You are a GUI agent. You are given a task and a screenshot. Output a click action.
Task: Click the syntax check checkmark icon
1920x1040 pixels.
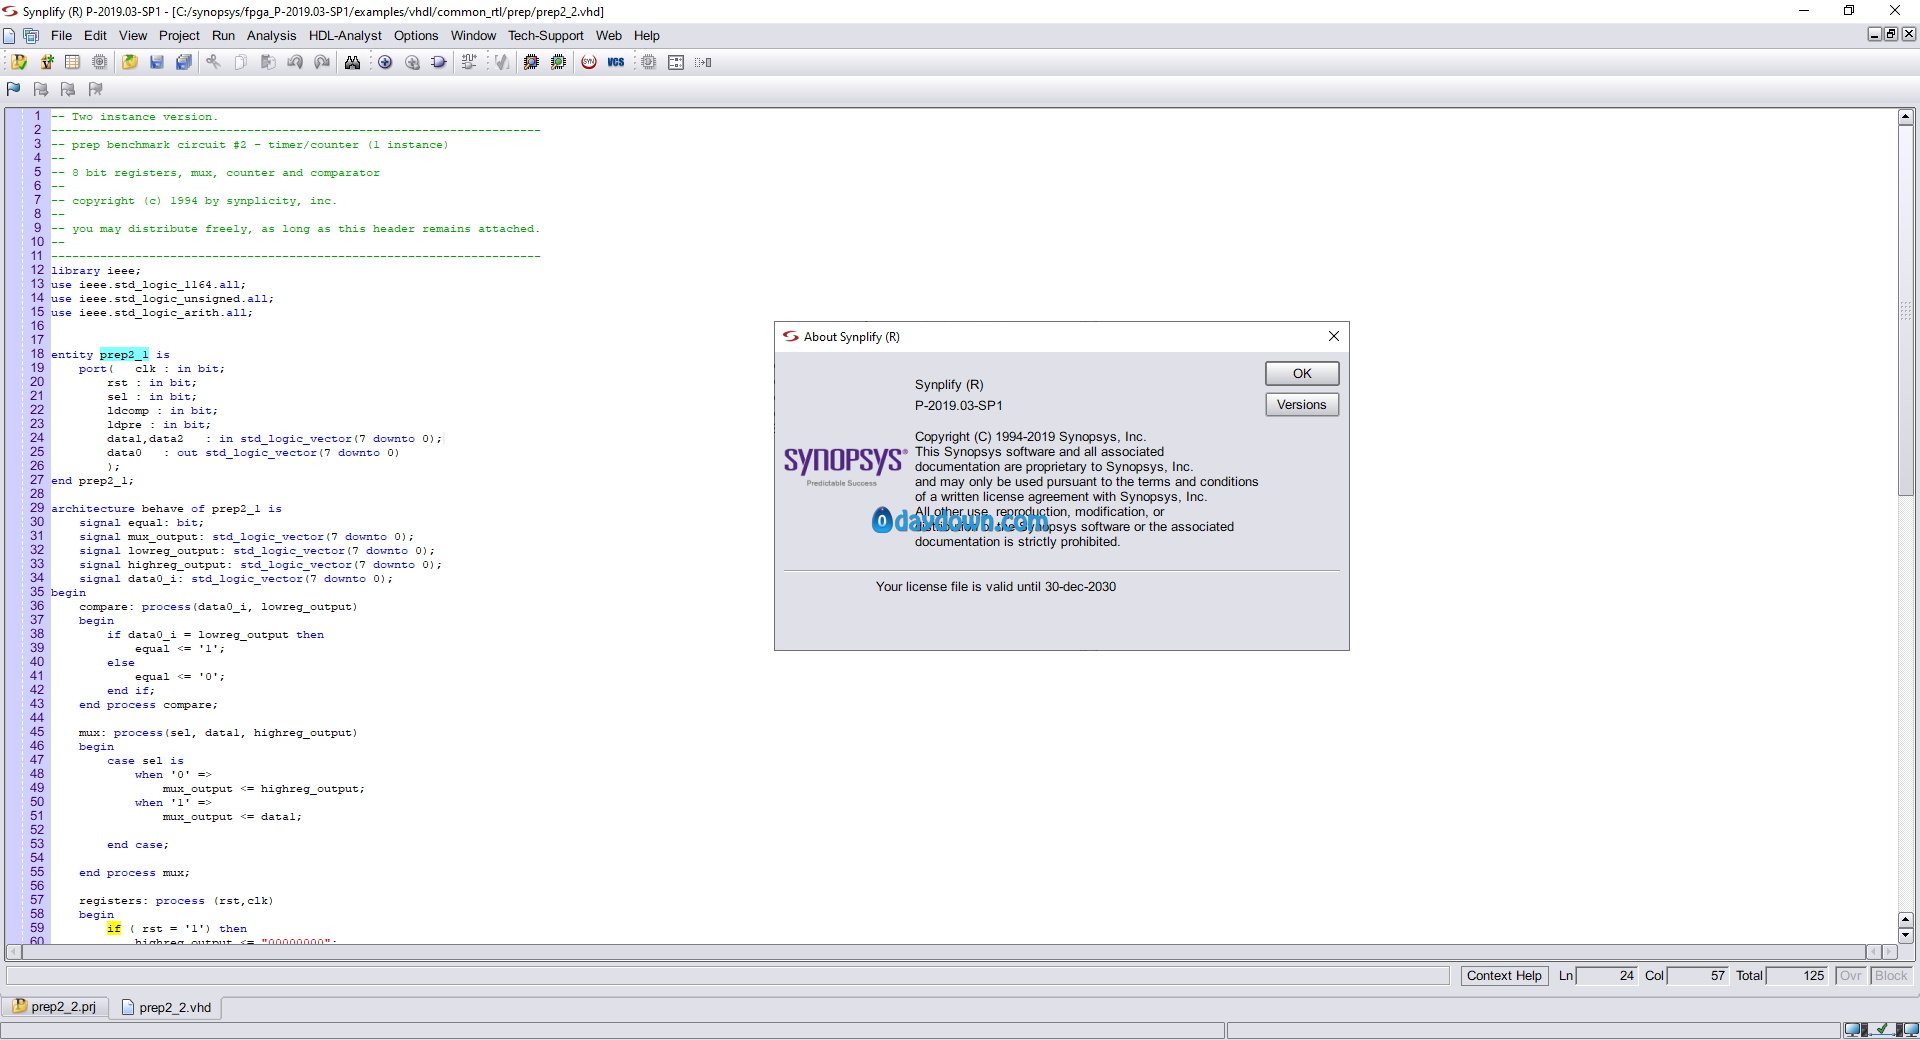click(501, 62)
